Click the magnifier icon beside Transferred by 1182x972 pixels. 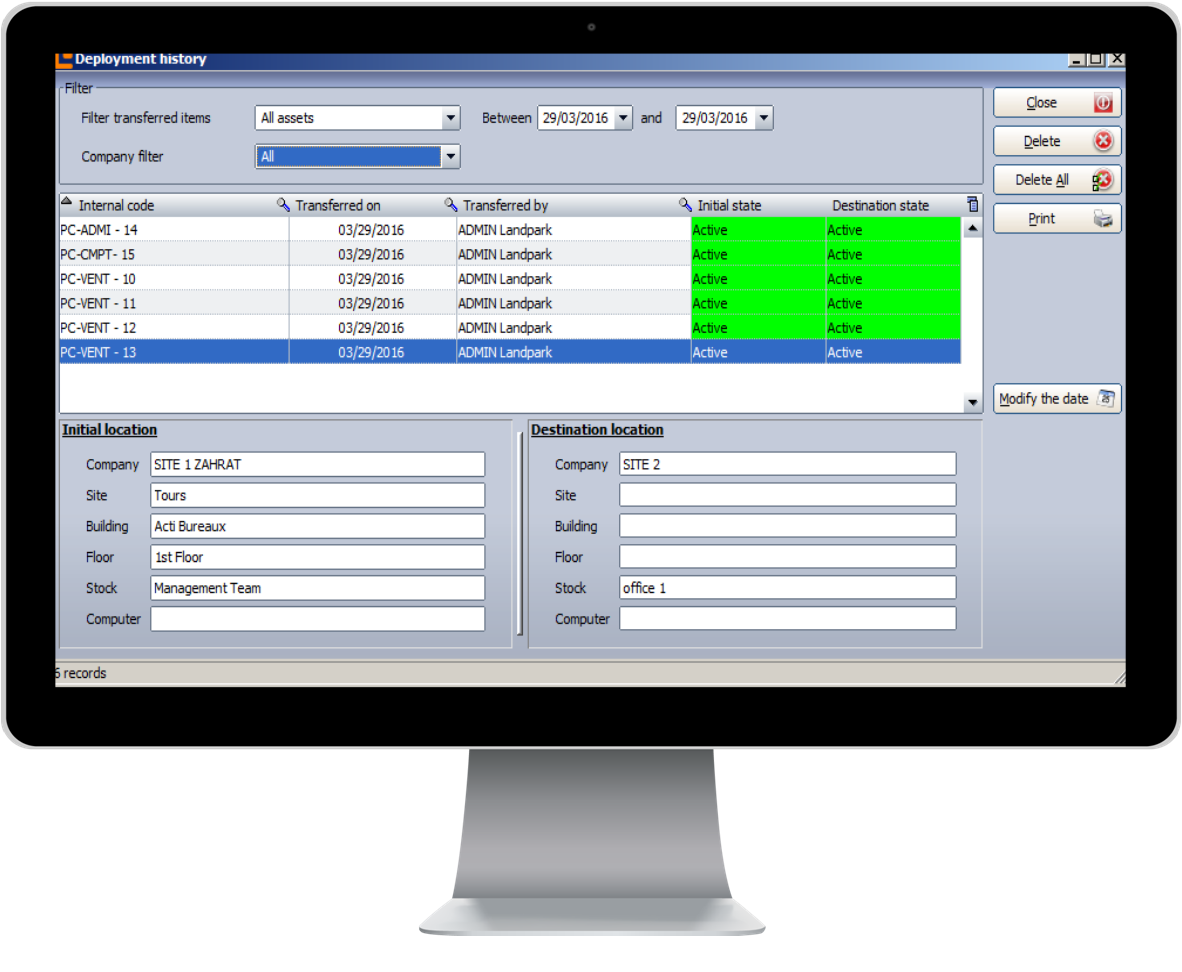(x=451, y=204)
